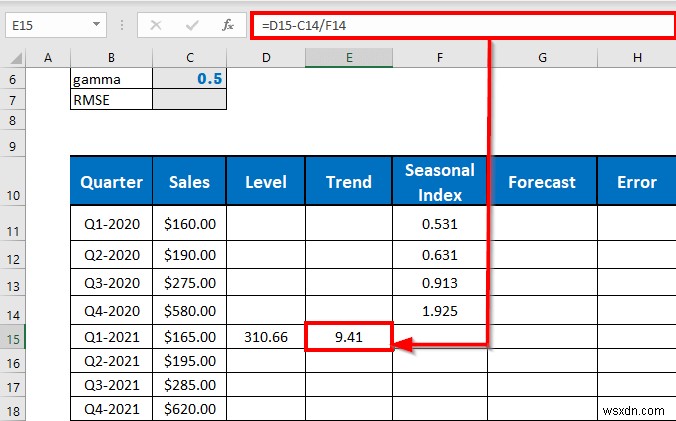Image resolution: width=676 pixels, height=421 pixels.
Task: Select the Q1-2021 cell
Action: coord(111,337)
